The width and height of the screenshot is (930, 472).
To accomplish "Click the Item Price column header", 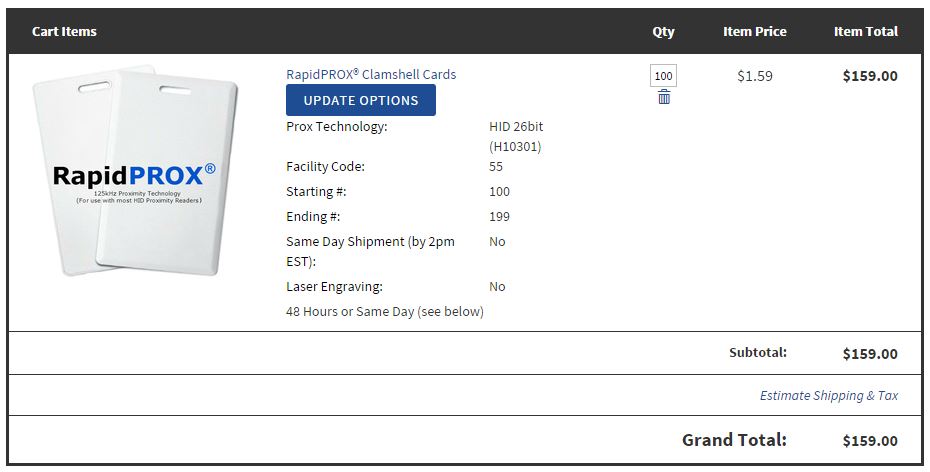I will coord(754,31).
